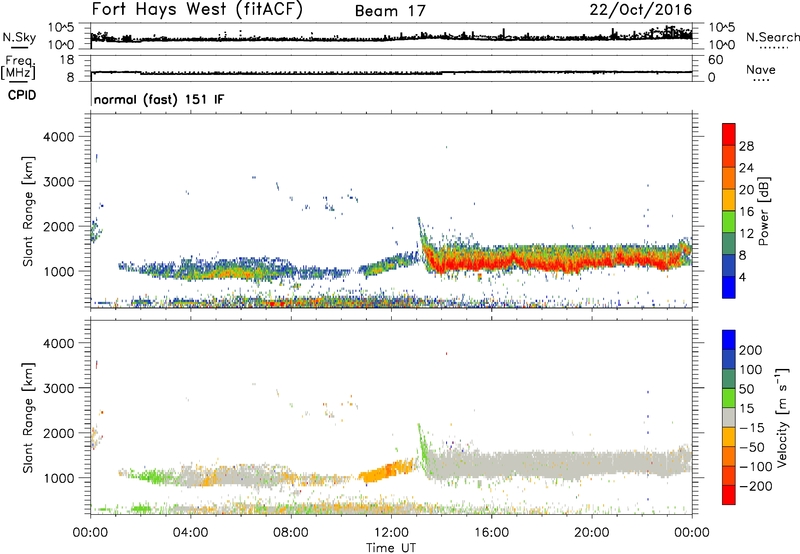This screenshot has height=554, width=800.
Task: Select the '3000' tick on the velocity panel
Action: tap(59, 388)
